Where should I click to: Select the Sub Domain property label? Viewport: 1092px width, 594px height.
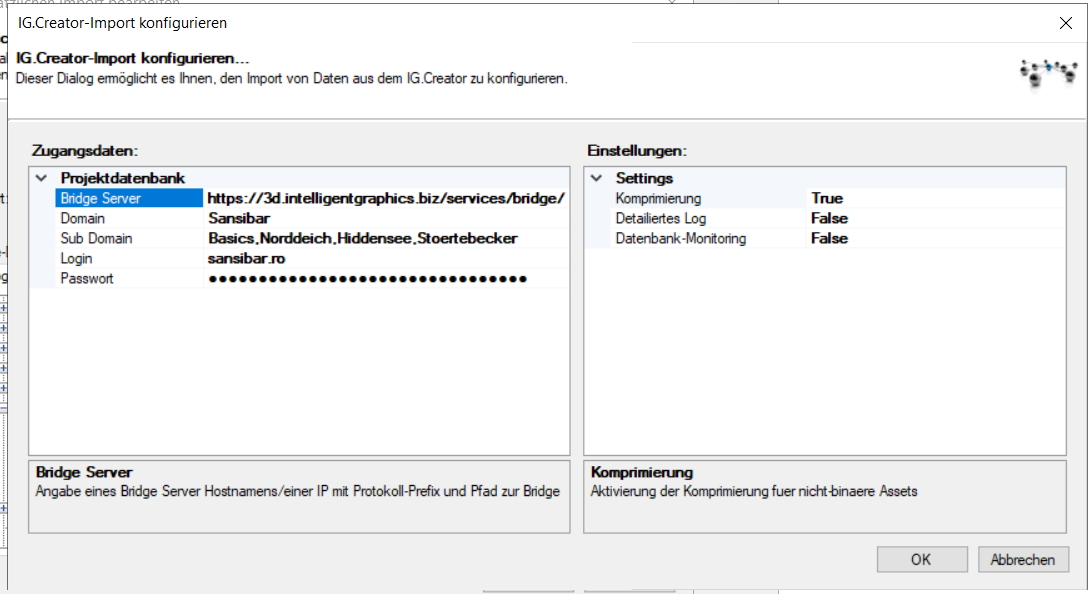(x=96, y=238)
